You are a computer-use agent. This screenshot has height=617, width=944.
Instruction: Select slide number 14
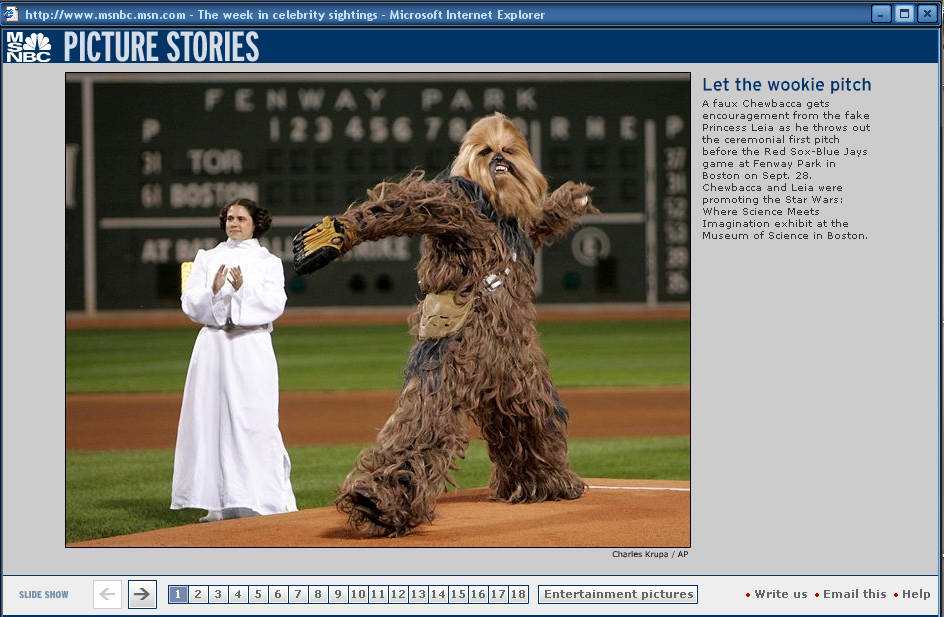438,594
